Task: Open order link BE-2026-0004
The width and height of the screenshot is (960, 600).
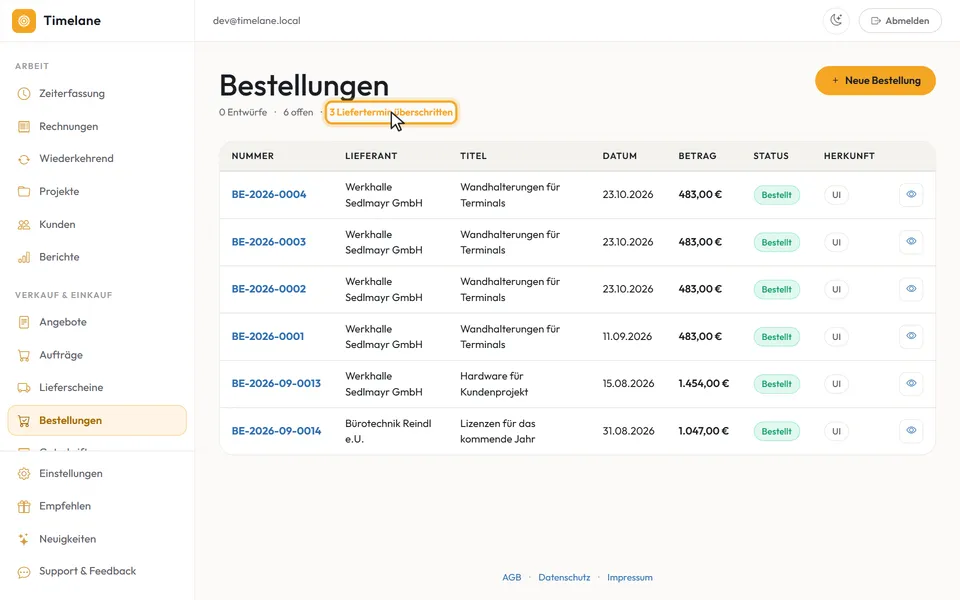Action: click(x=269, y=195)
